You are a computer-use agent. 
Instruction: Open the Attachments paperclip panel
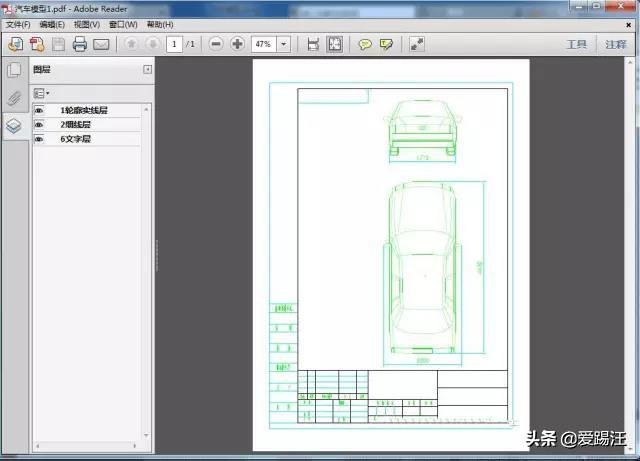(x=14, y=98)
